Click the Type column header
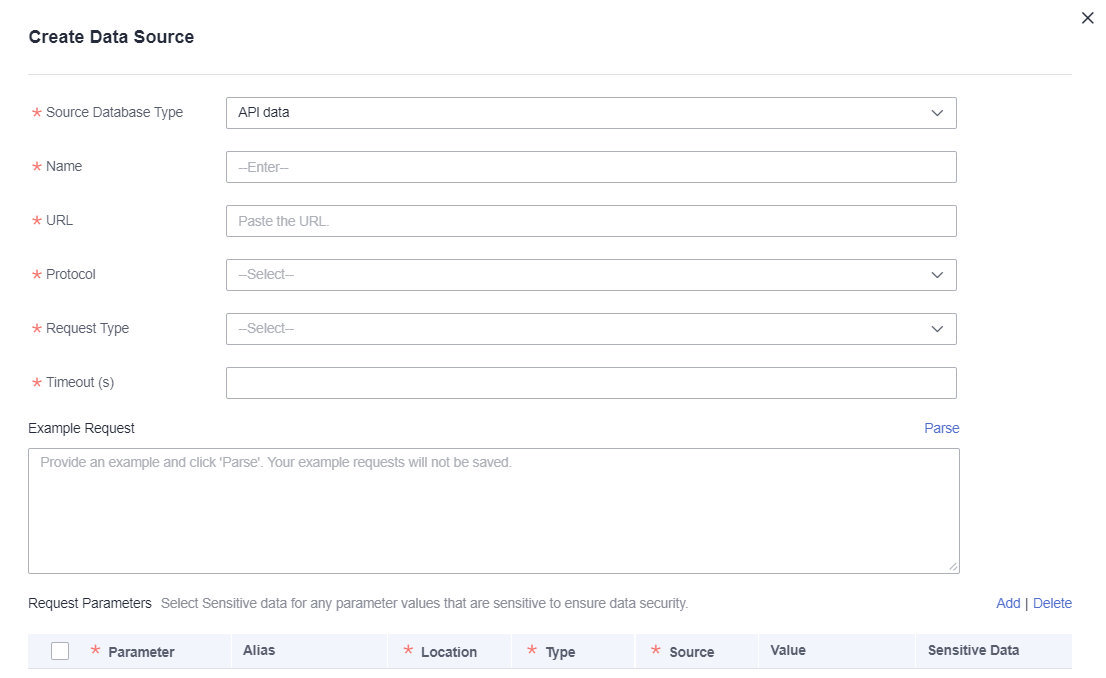 (x=560, y=652)
